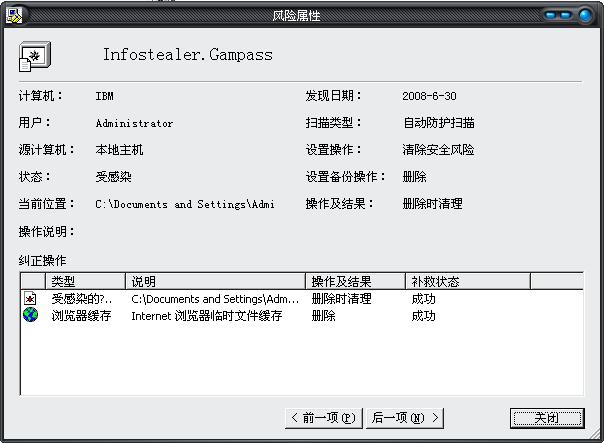Select the browser cache globe icon
The height and width of the screenshot is (443, 604).
[30, 315]
